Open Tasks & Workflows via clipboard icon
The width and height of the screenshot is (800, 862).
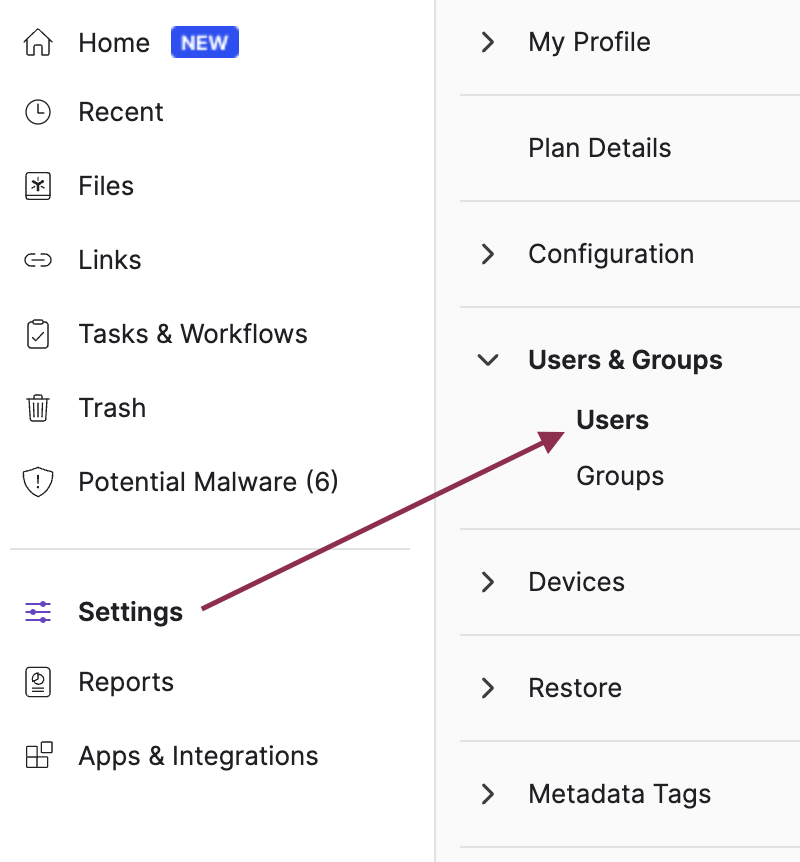point(37,334)
